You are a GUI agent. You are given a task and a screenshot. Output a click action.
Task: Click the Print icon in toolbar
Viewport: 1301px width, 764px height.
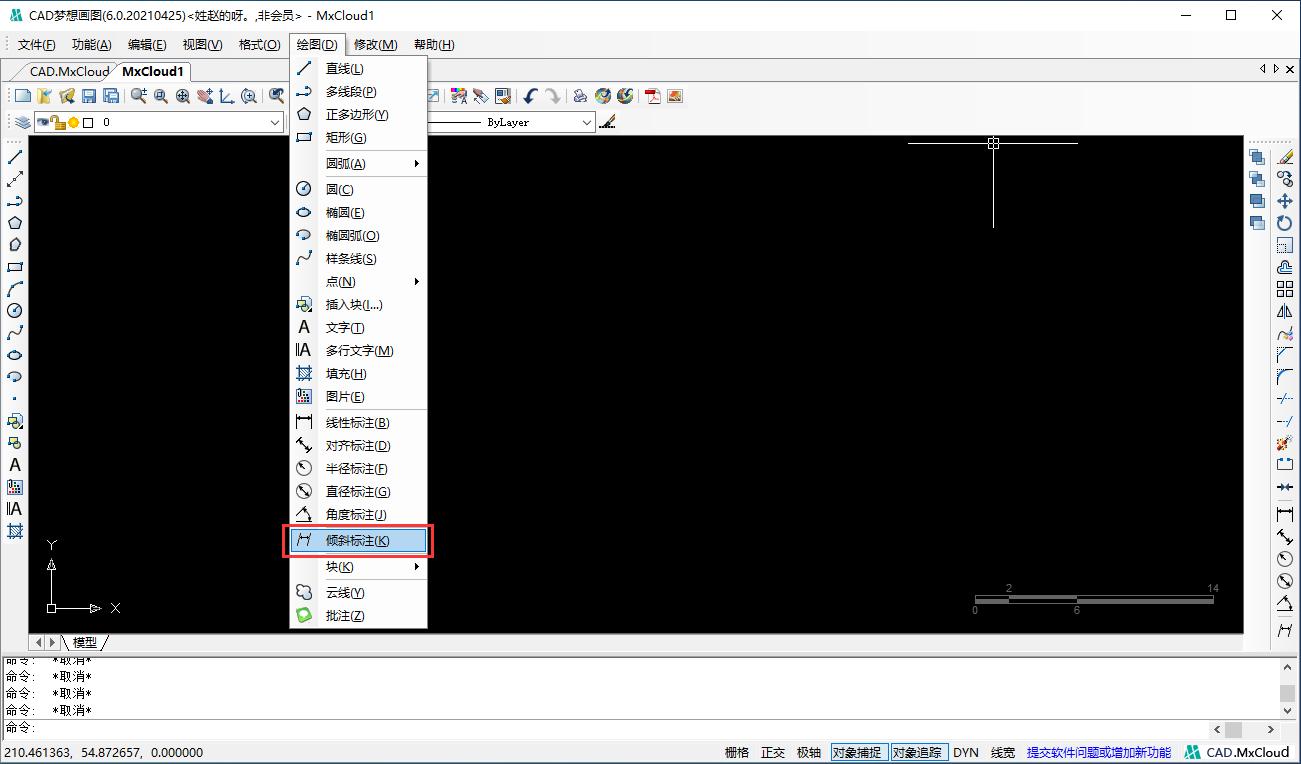pos(580,96)
